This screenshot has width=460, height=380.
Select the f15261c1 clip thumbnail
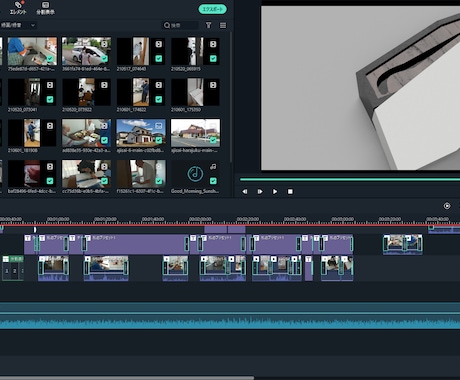tap(141, 174)
